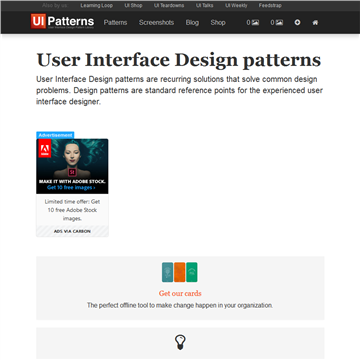Screen dimensions: 360x360
Task: Click the Get our cards link
Action: [180, 293]
